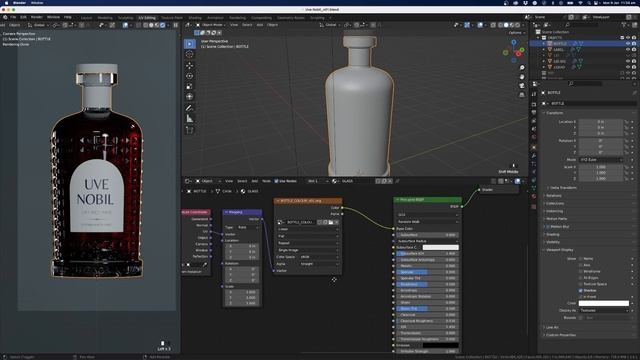Select the Scale tool in the viewport toolbar
640x360 pixels.
point(189,87)
